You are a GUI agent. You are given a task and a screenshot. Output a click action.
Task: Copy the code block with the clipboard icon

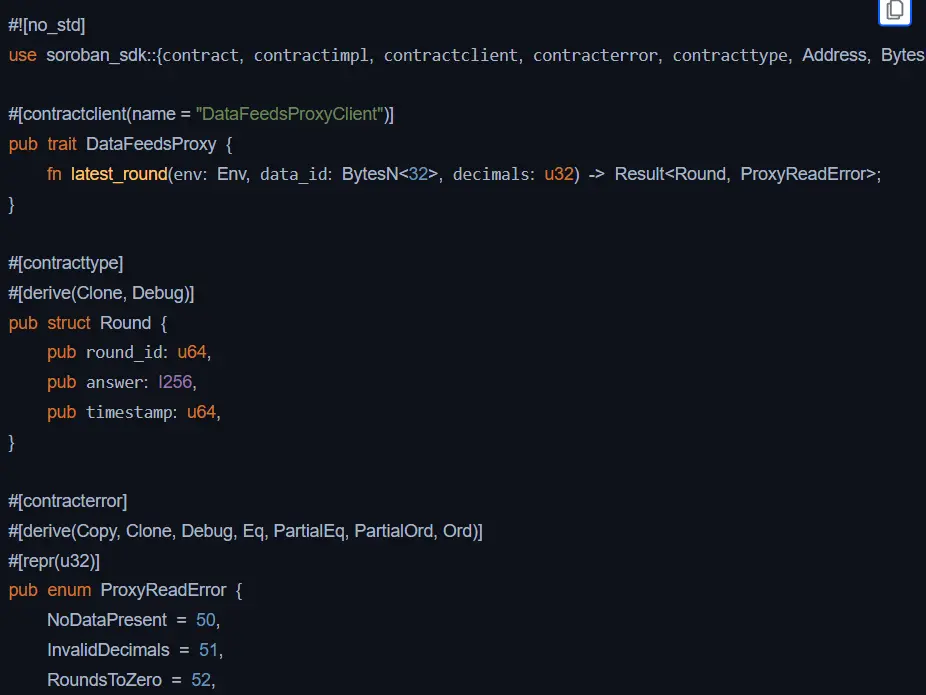click(895, 10)
